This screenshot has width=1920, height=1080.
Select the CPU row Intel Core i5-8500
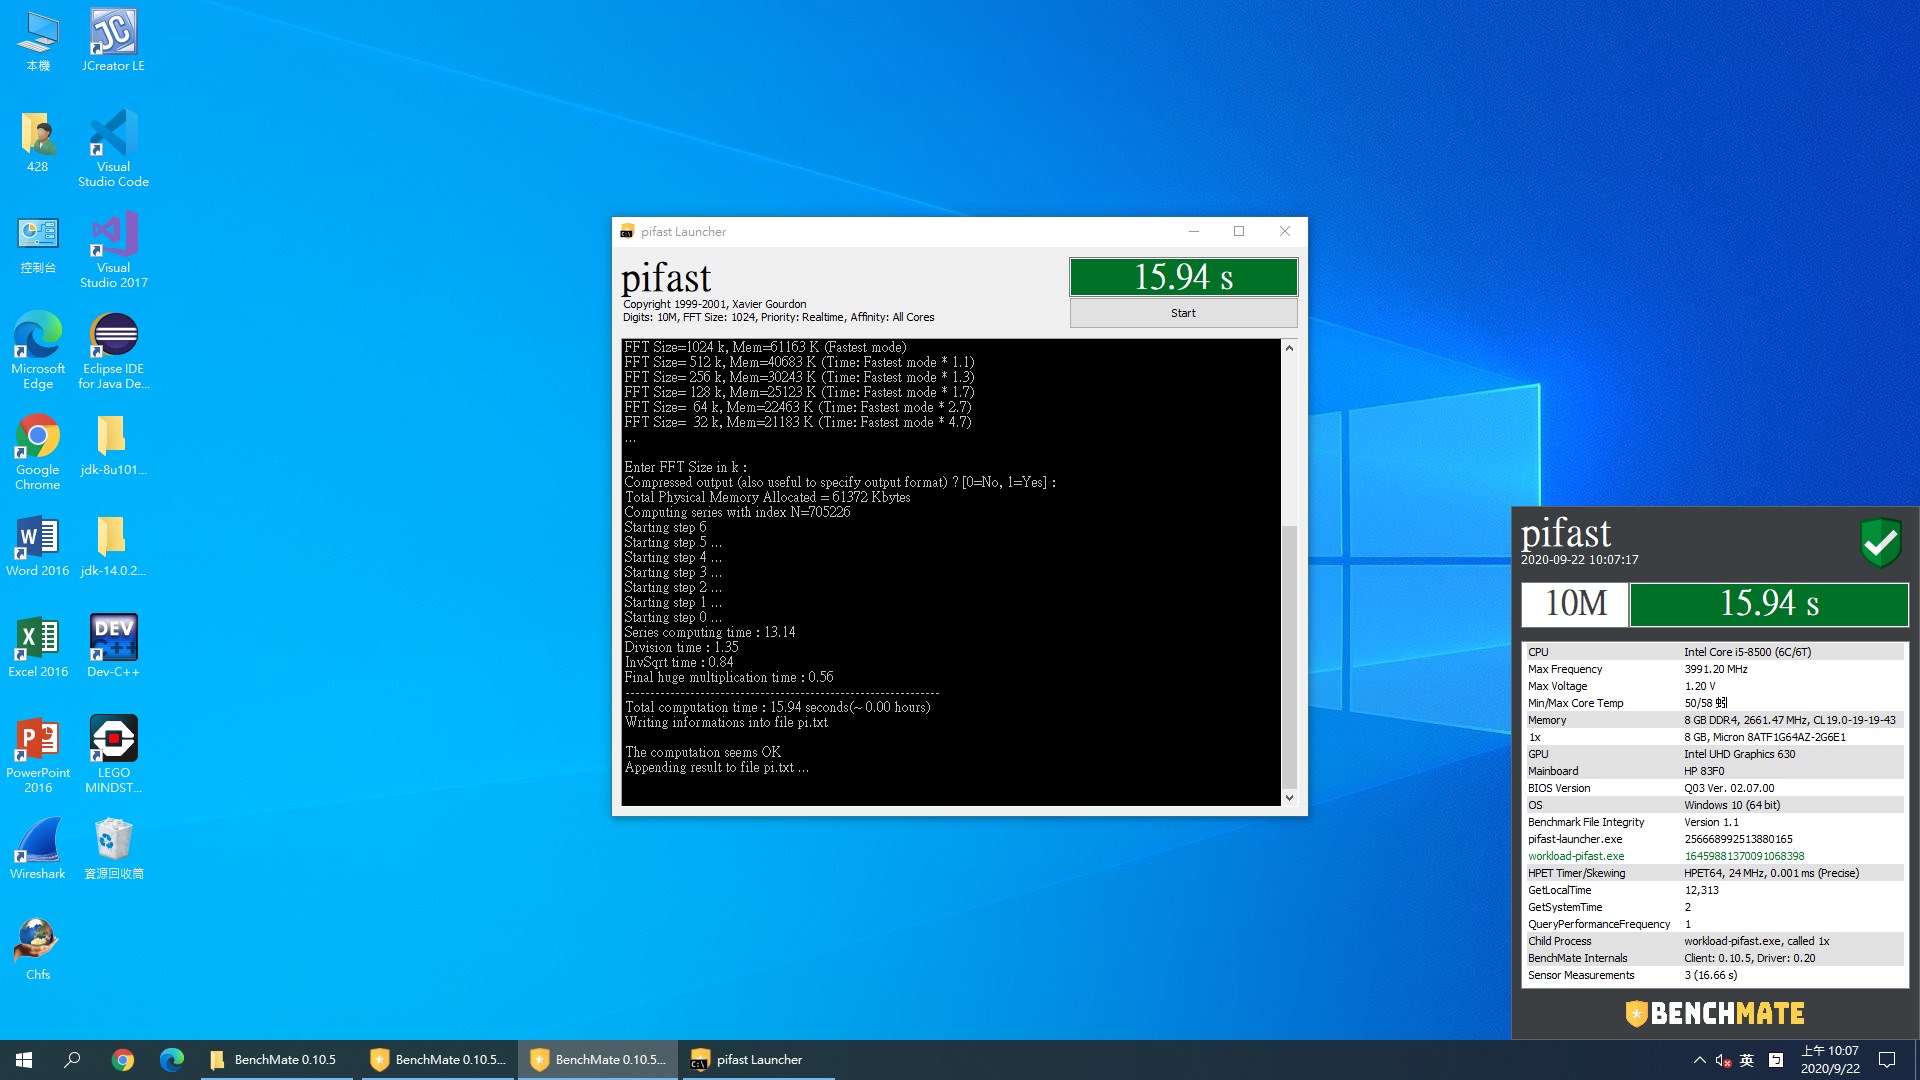[x=1715, y=652]
